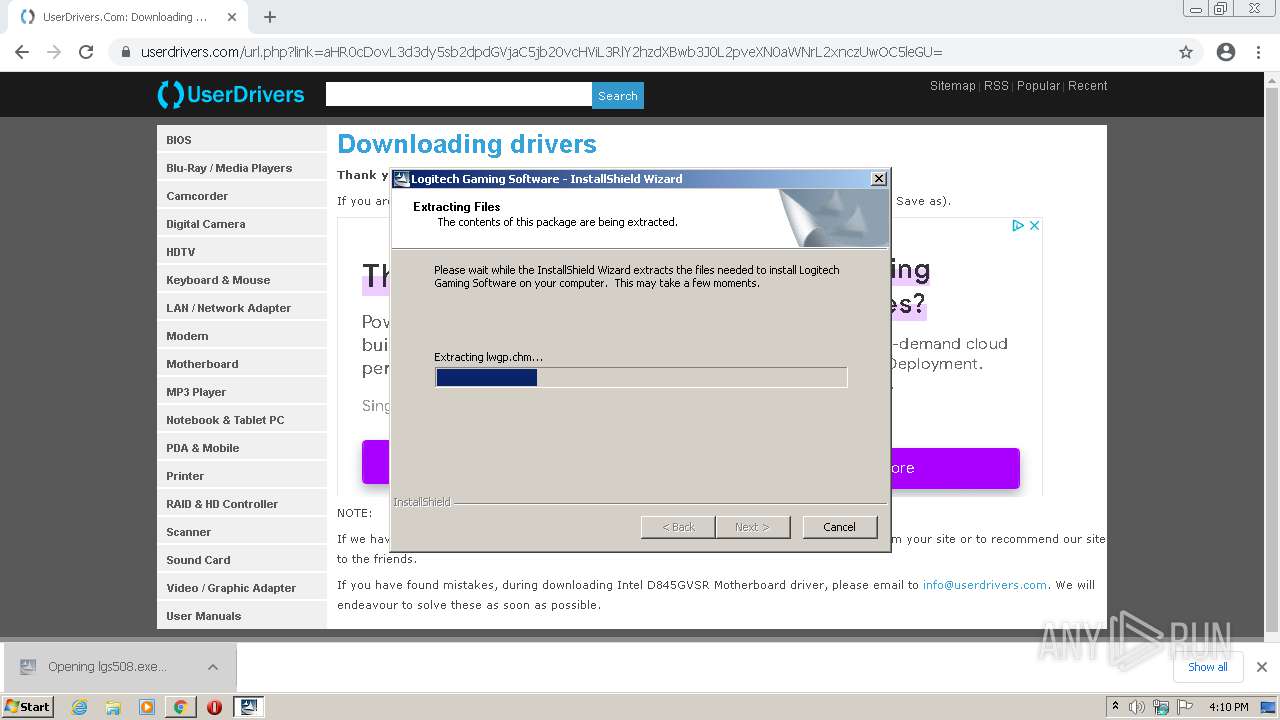Open the Popular link
The image size is (1280, 720).
pos(1038,86)
